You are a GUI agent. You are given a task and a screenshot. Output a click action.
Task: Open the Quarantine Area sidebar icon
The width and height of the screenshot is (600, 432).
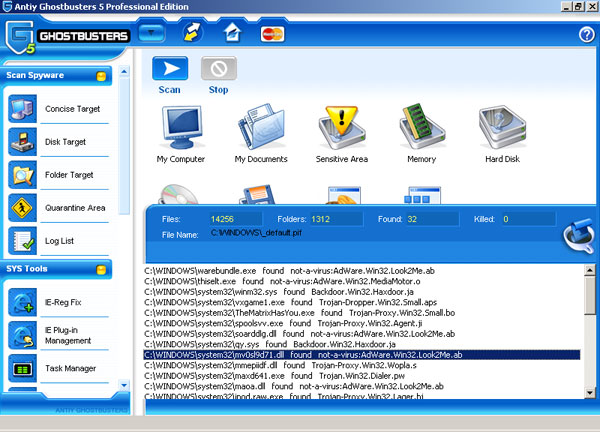click(x=23, y=208)
